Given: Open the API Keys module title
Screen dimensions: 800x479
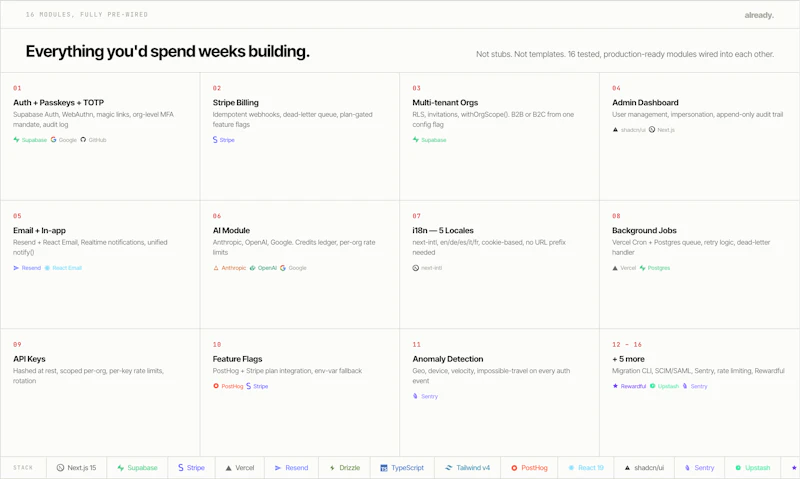Looking at the screenshot, I should click(x=29, y=359).
